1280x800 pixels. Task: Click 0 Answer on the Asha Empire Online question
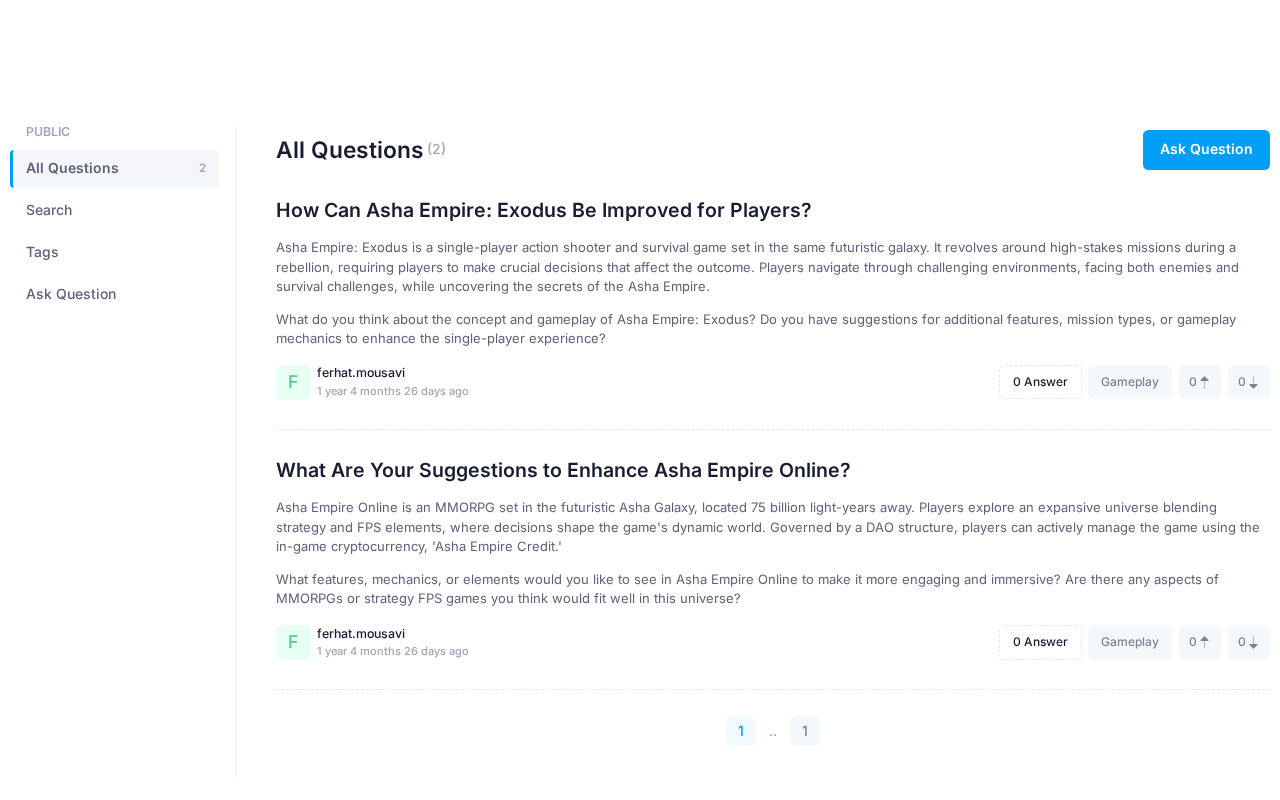(x=1040, y=642)
